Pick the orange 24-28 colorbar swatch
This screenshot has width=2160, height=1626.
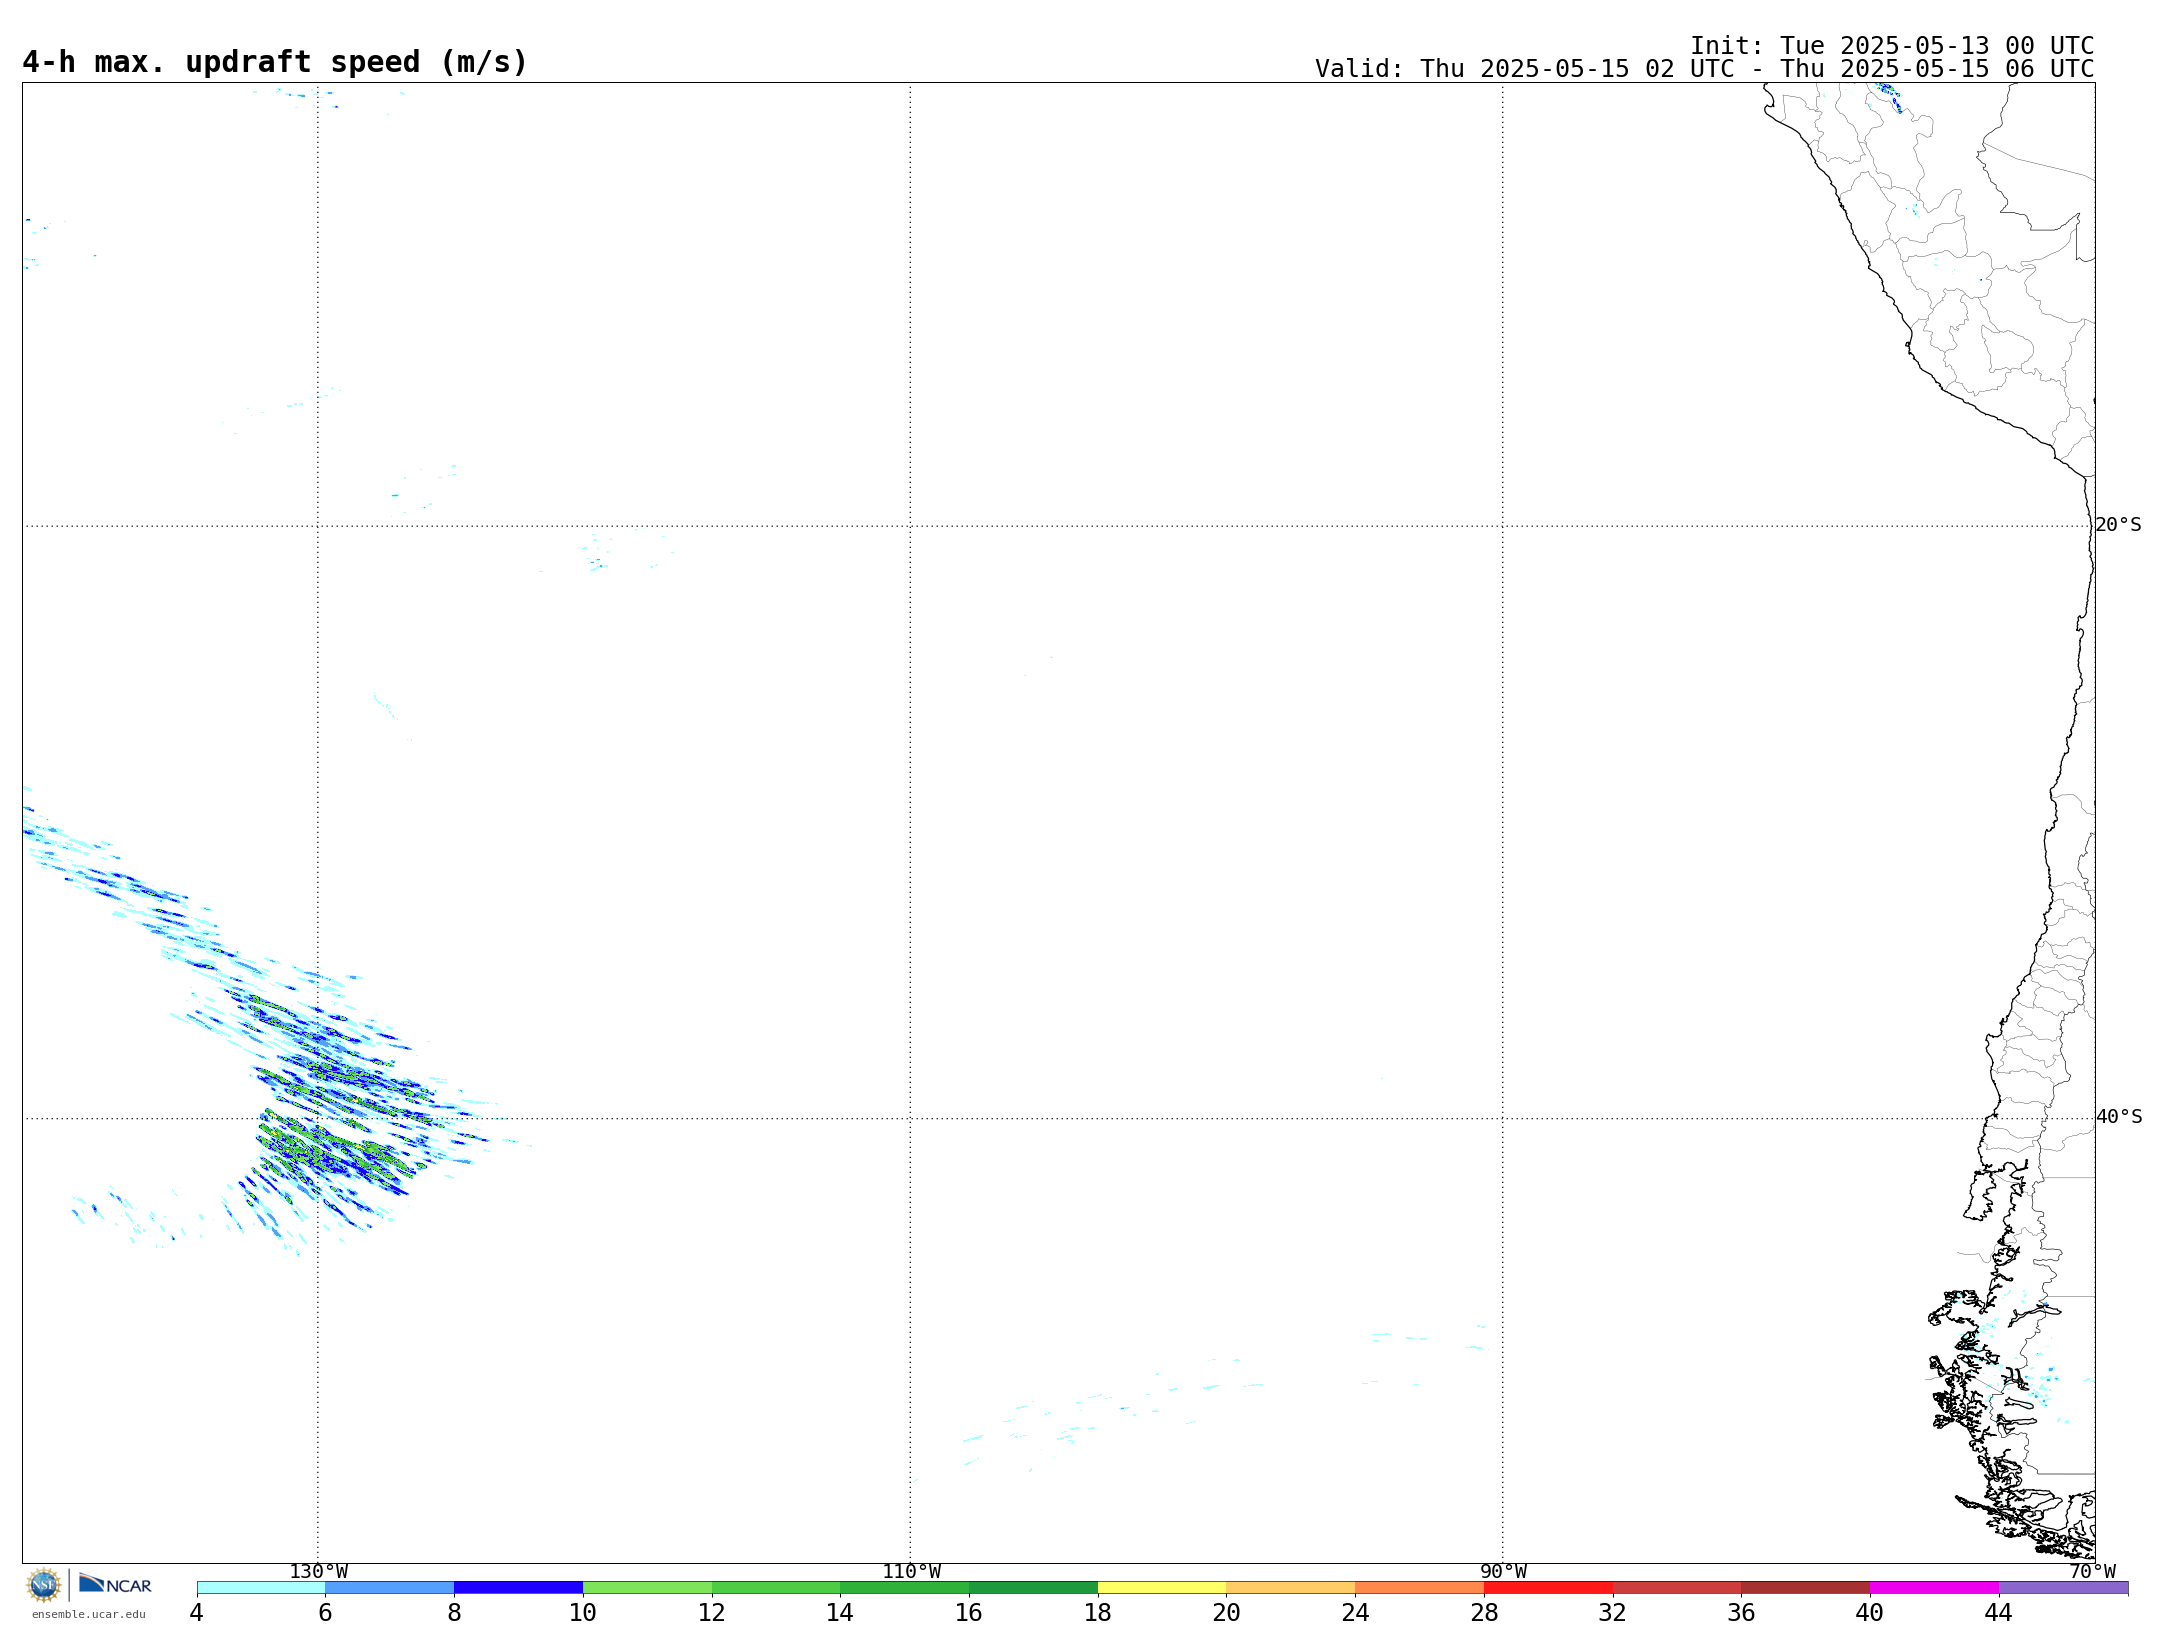point(1419,1588)
